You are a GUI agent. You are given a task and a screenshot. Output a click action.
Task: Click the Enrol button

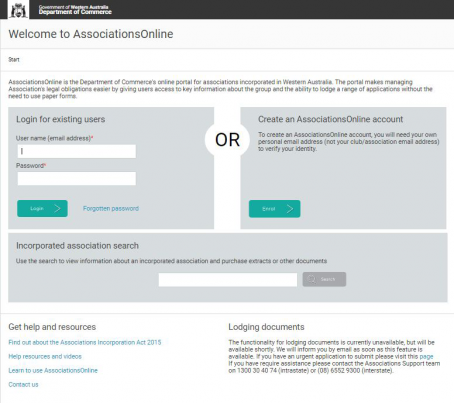[275, 209]
